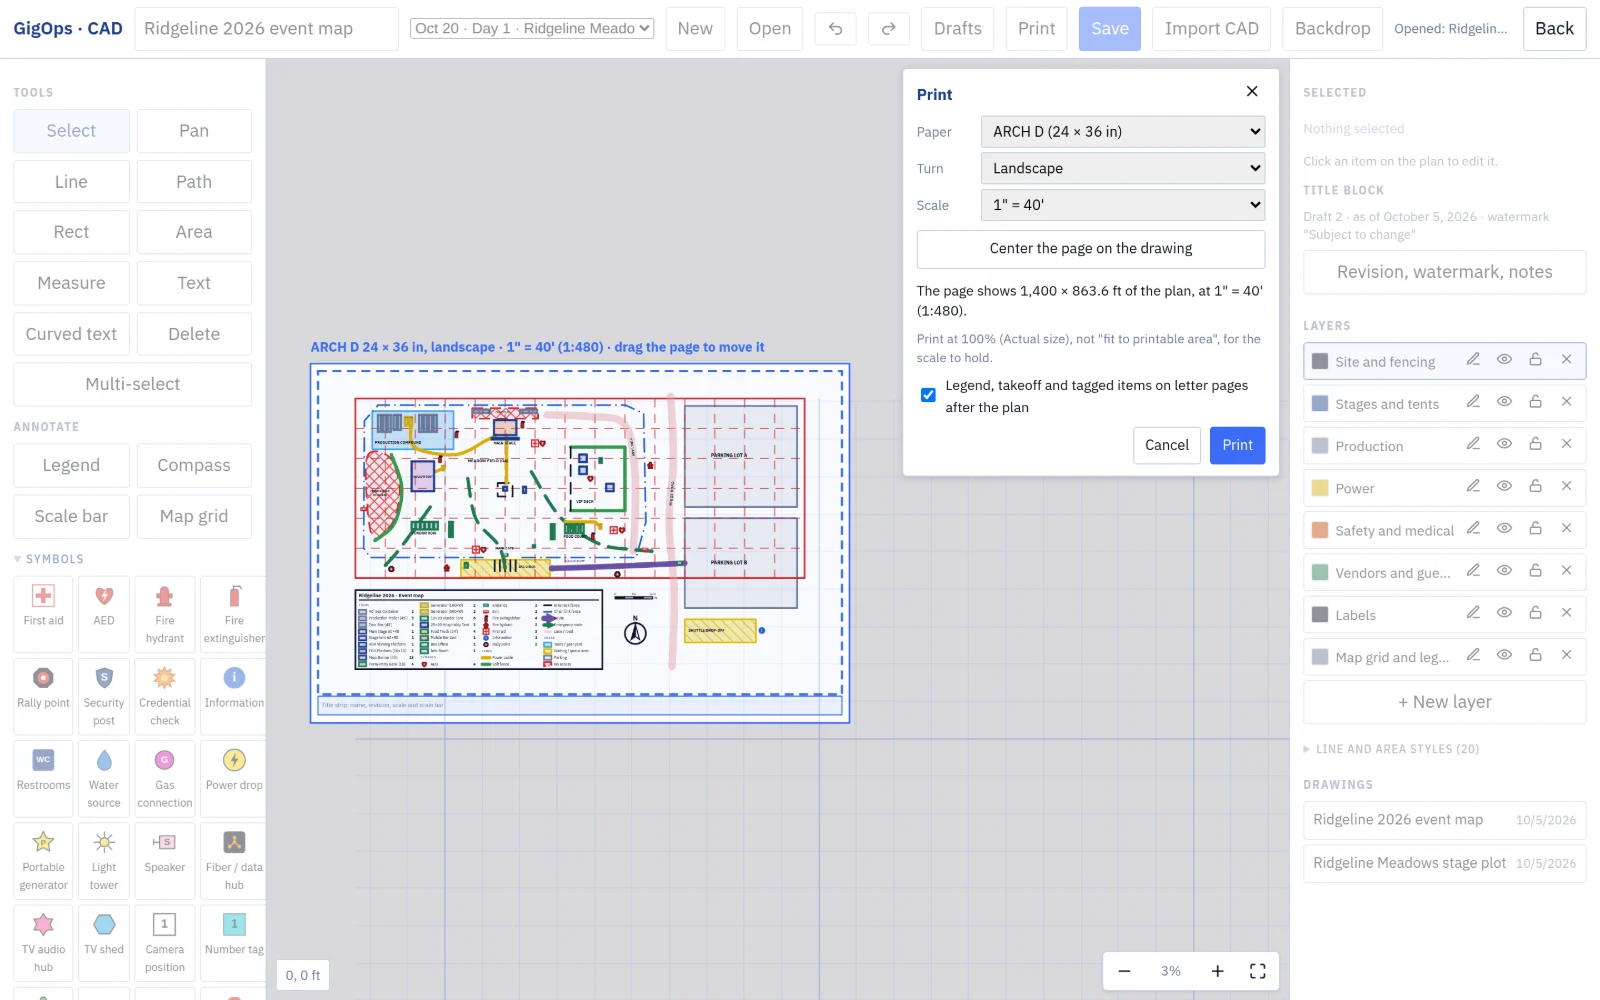This screenshot has width=1600, height=1000.
Task: Toggle visibility of the Power layer
Action: coord(1504,486)
